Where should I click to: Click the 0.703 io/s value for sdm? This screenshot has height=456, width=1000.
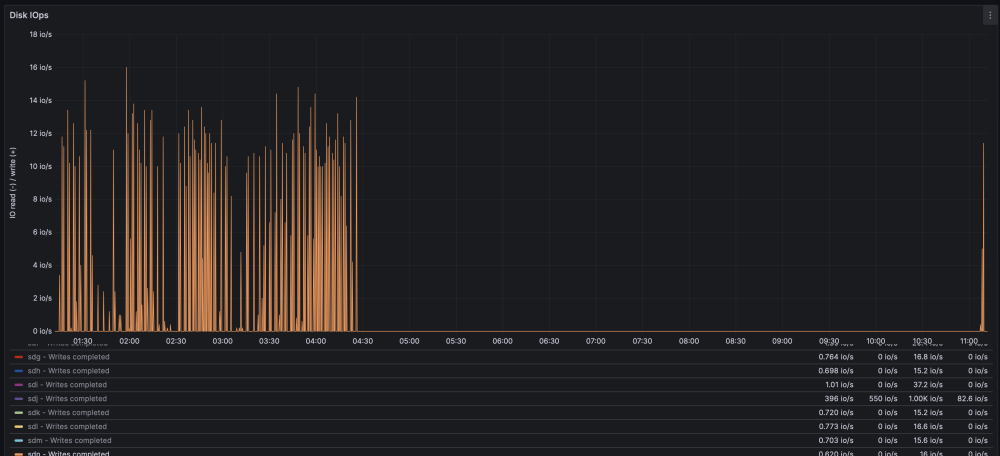(836, 441)
